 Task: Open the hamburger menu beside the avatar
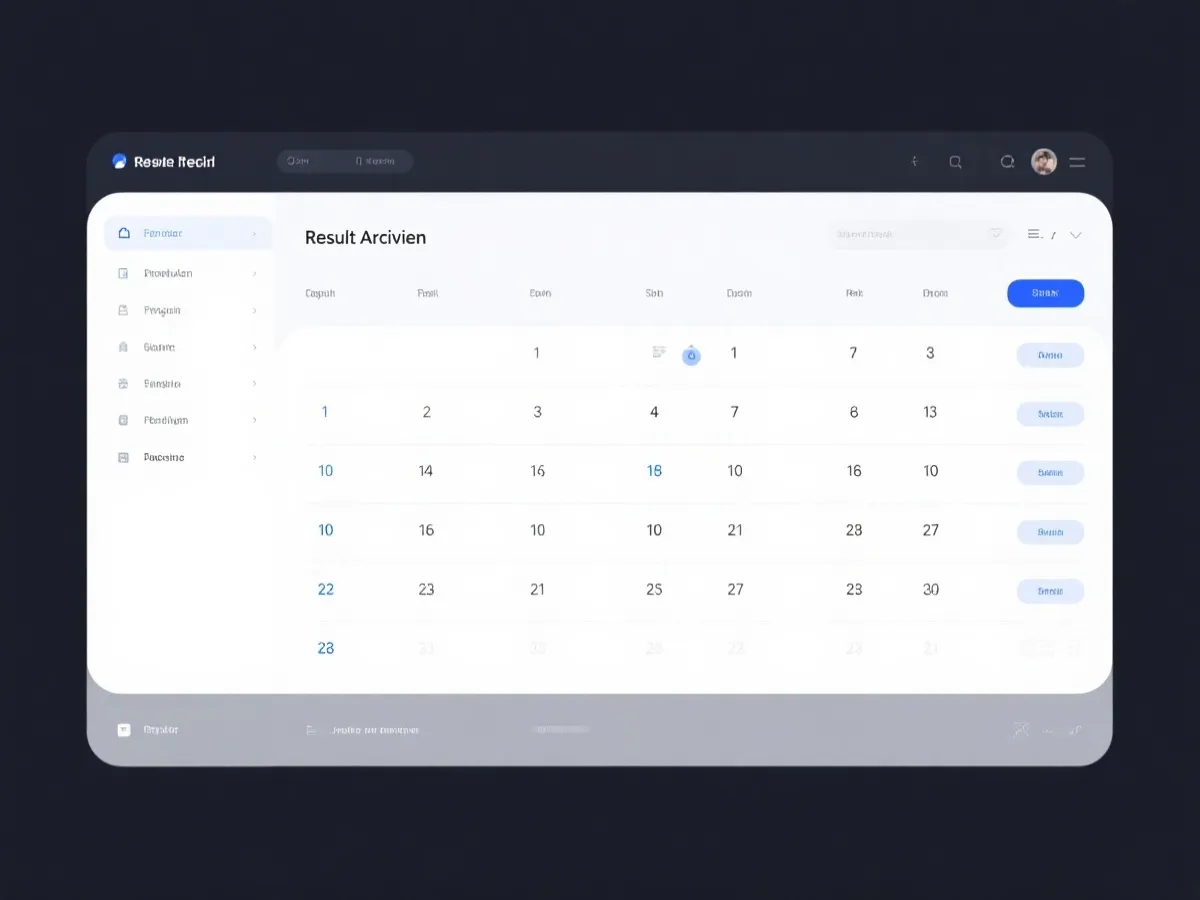point(1077,162)
